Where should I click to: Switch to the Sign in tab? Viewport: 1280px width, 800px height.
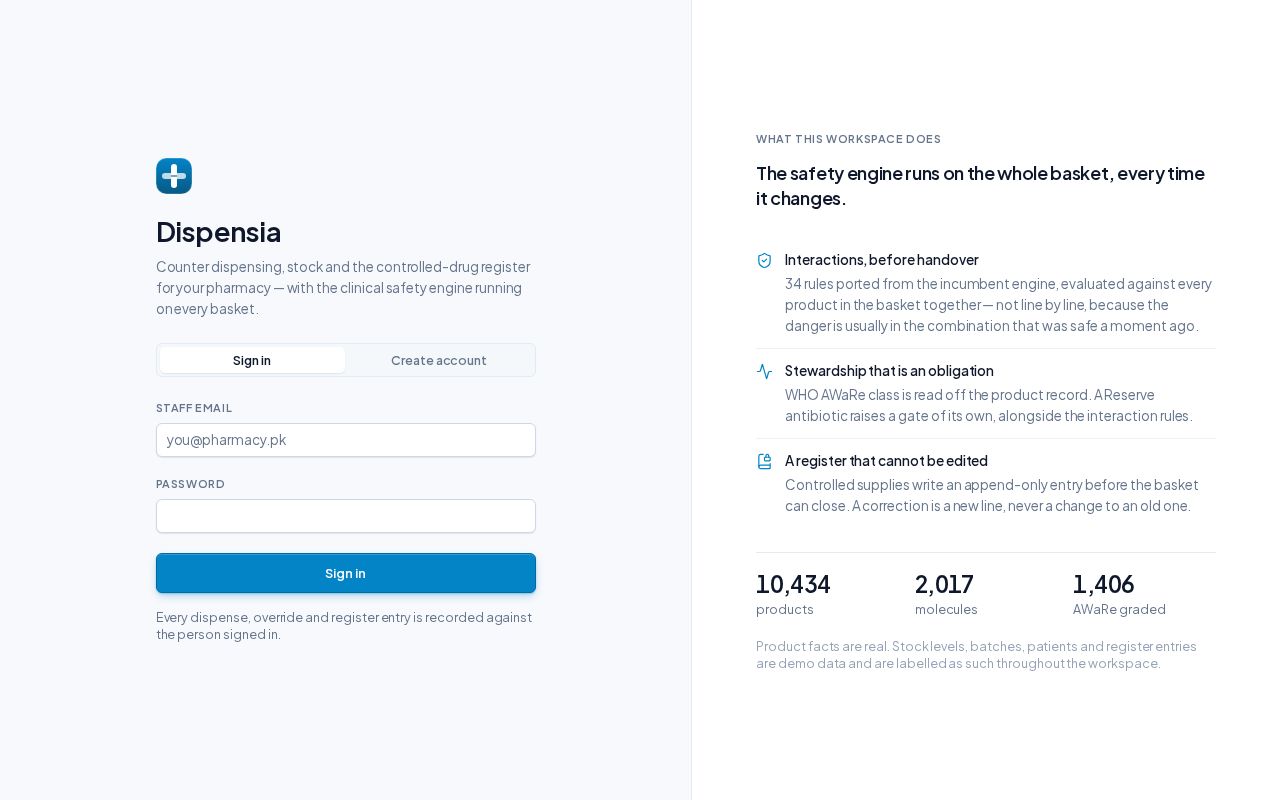tap(252, 360)
